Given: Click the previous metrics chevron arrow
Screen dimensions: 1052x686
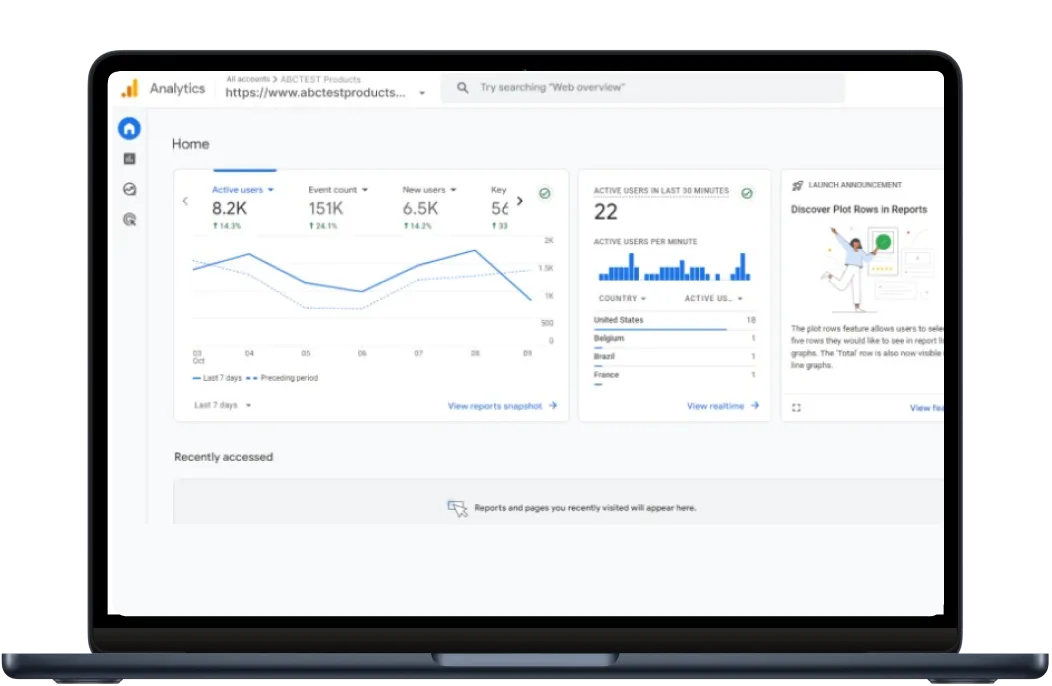Looking at the screenshot, I should 185,201.
